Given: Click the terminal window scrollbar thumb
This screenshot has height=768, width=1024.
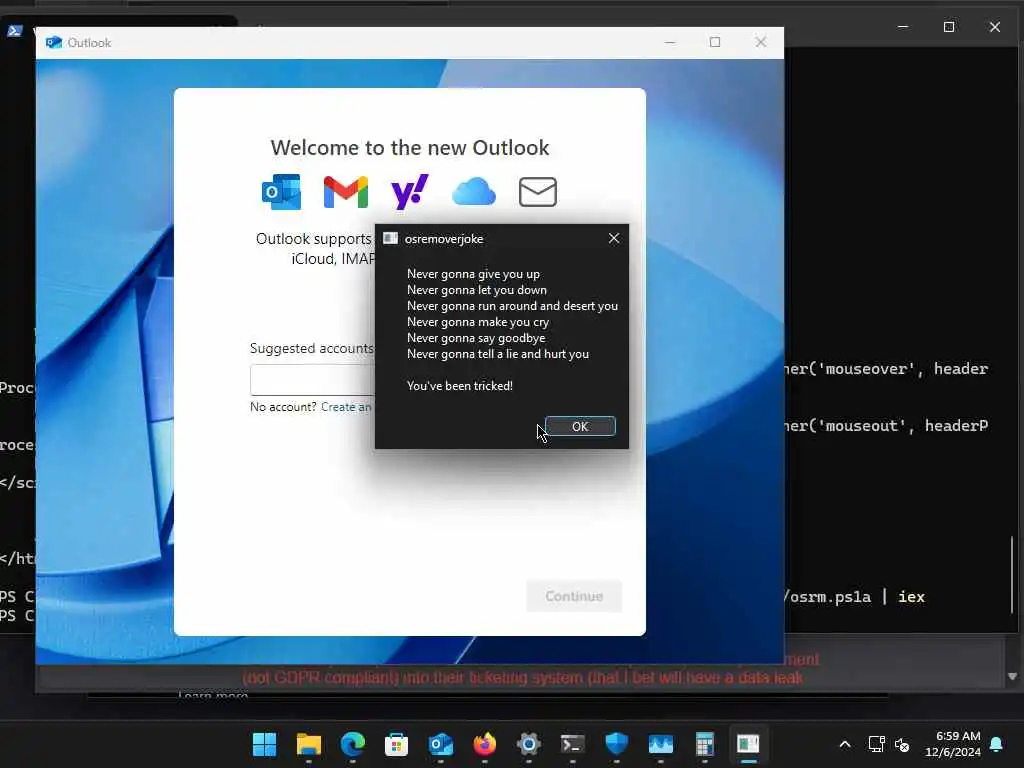Looking at the screenshot, I should [1013, 575].
